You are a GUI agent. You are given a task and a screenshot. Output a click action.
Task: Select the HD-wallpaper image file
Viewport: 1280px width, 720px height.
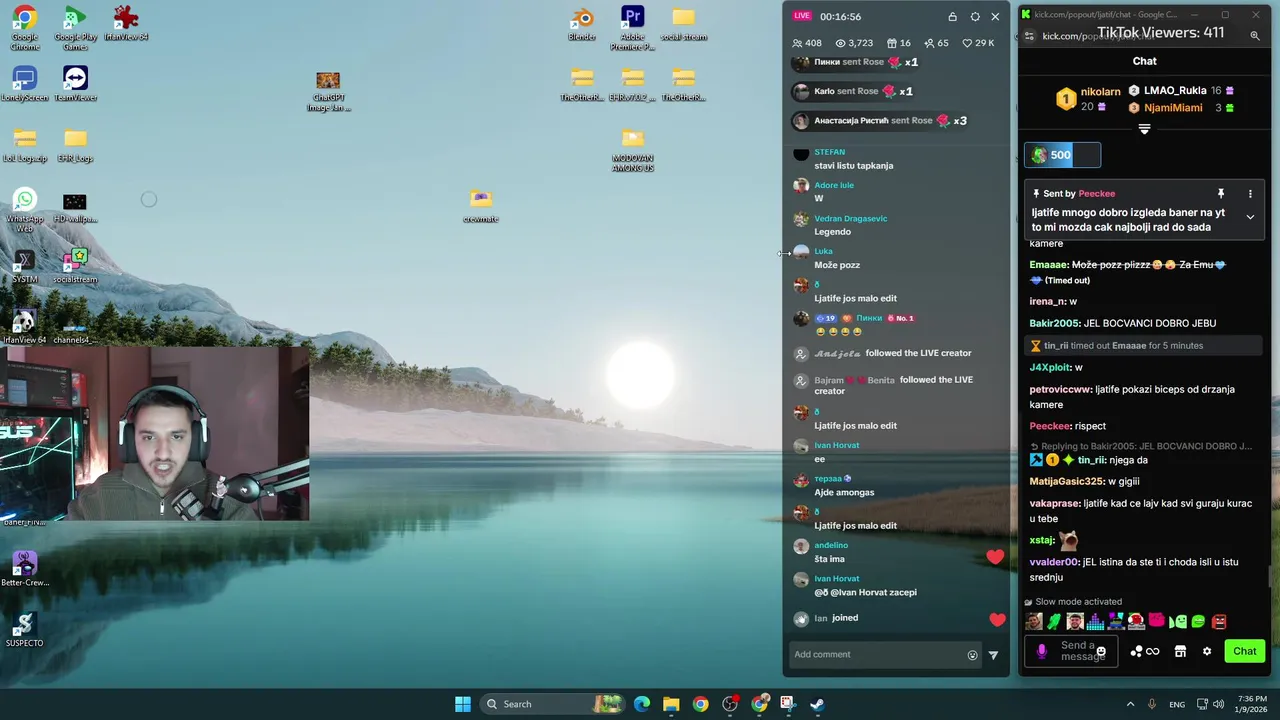point(75,207)
